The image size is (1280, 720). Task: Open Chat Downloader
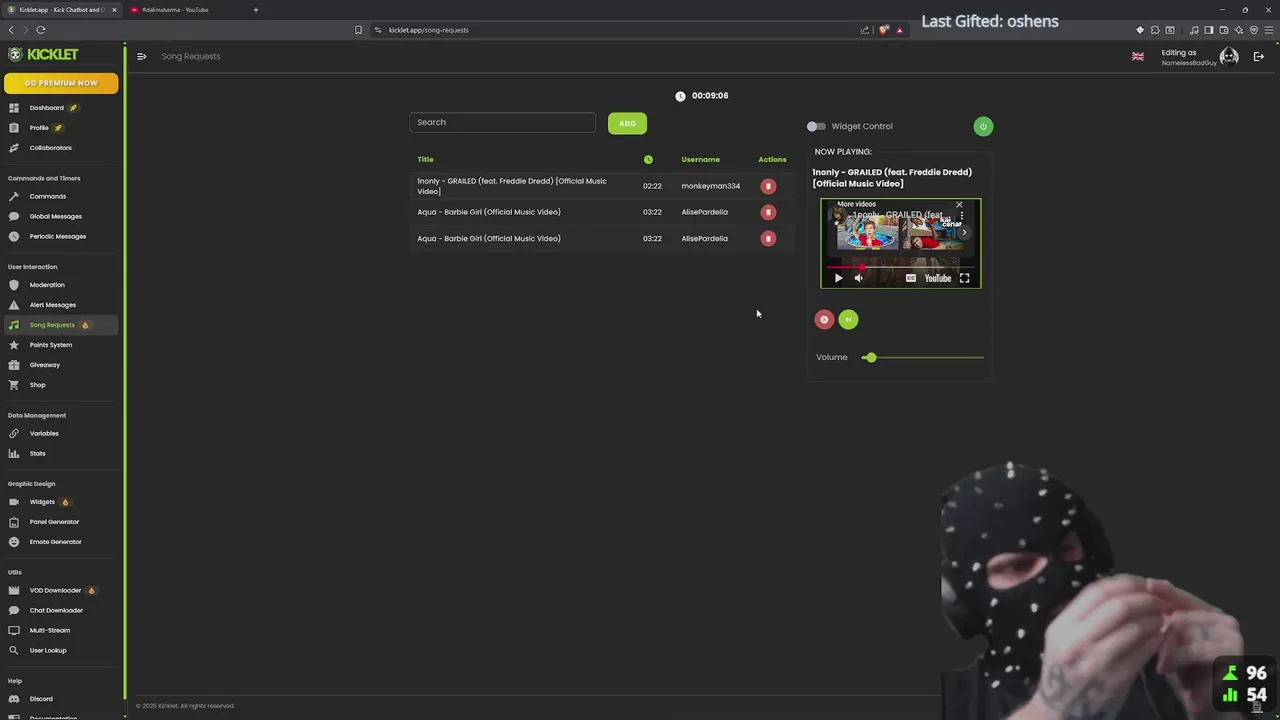[x=56, y=610]
